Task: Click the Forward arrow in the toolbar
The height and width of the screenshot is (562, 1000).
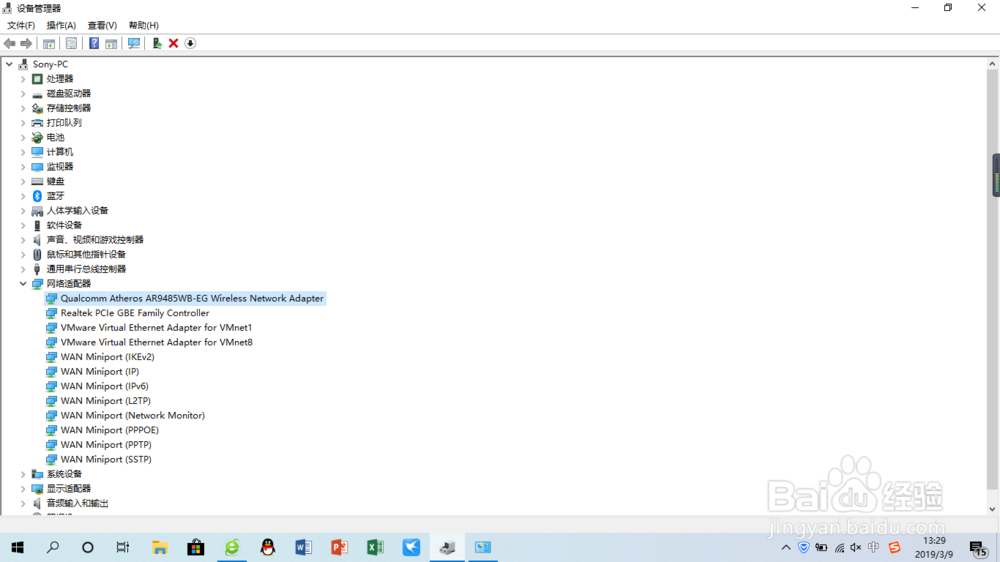Action: (x=26, y=43)
